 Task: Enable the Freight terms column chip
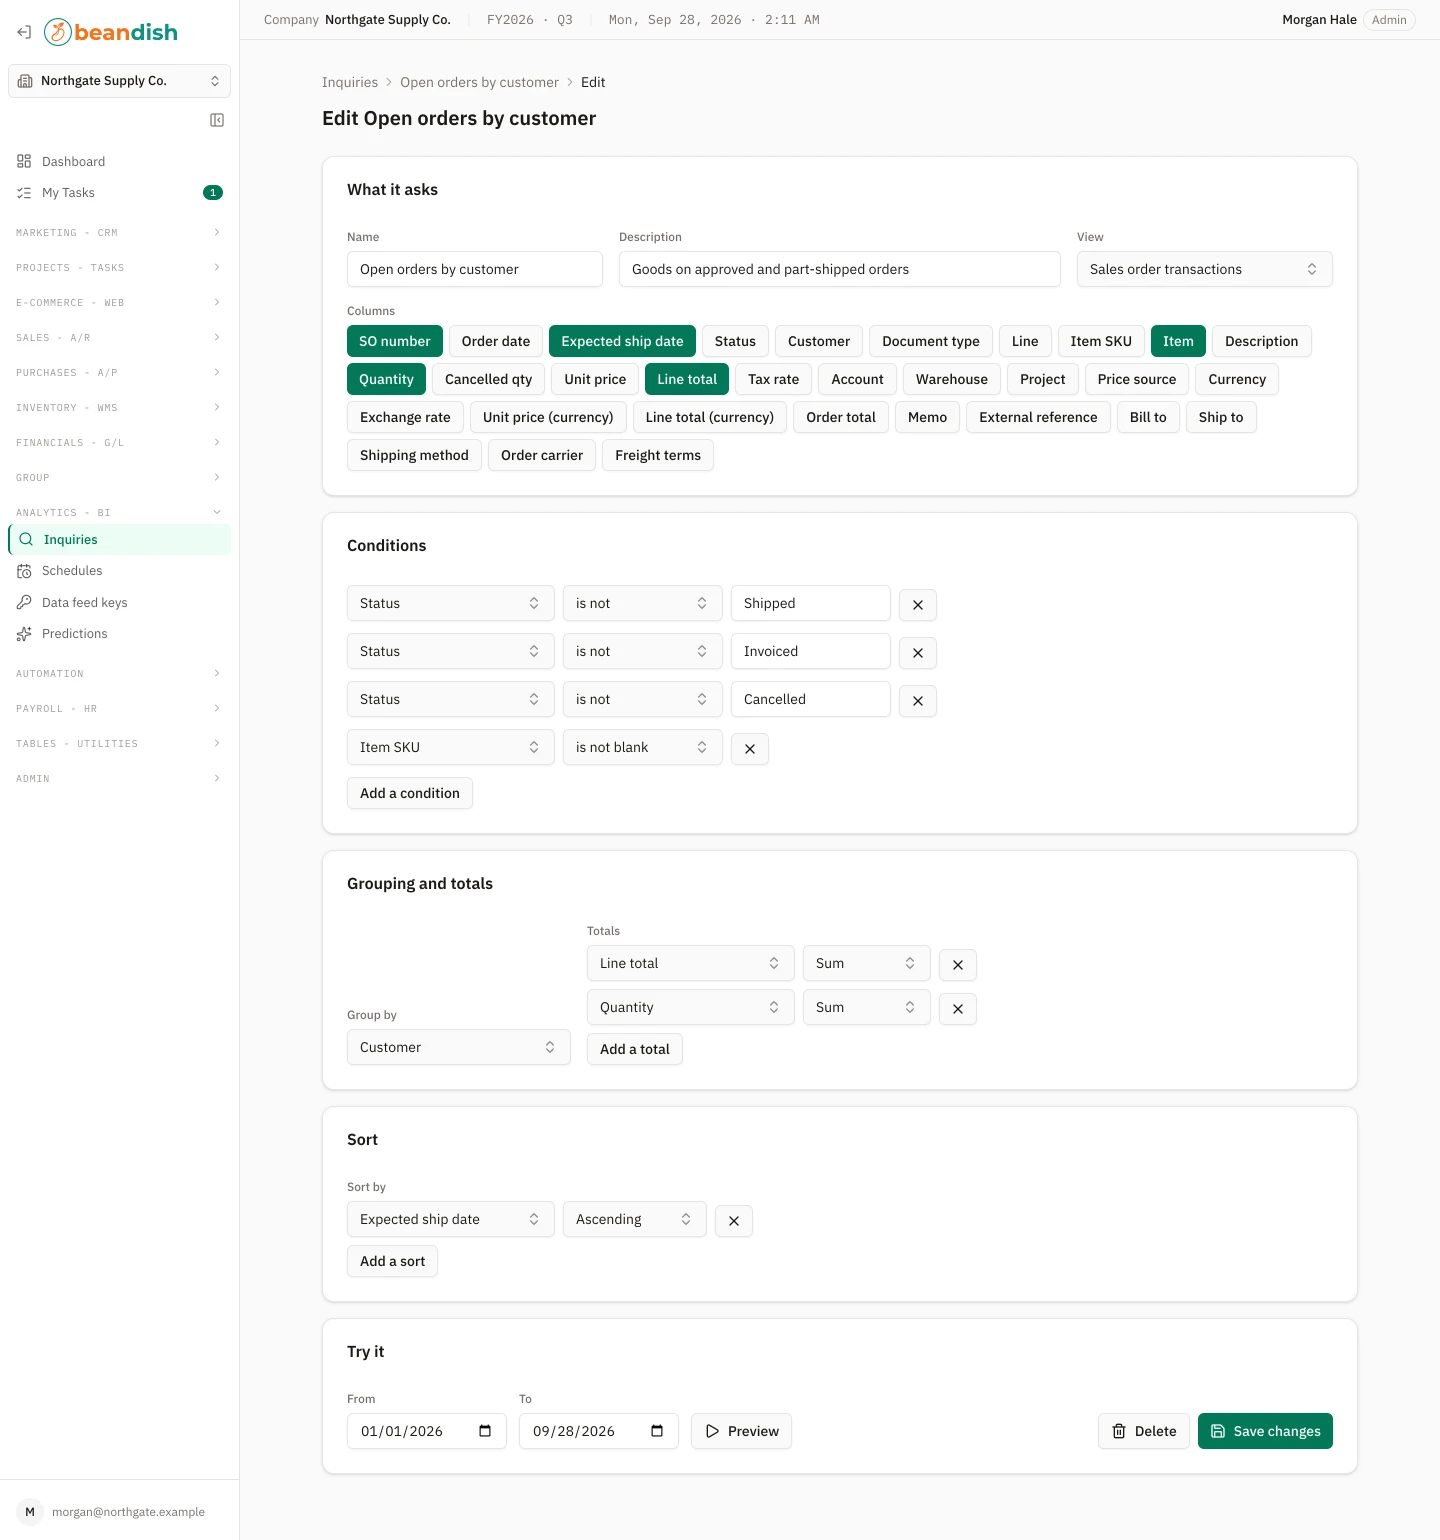658,455
